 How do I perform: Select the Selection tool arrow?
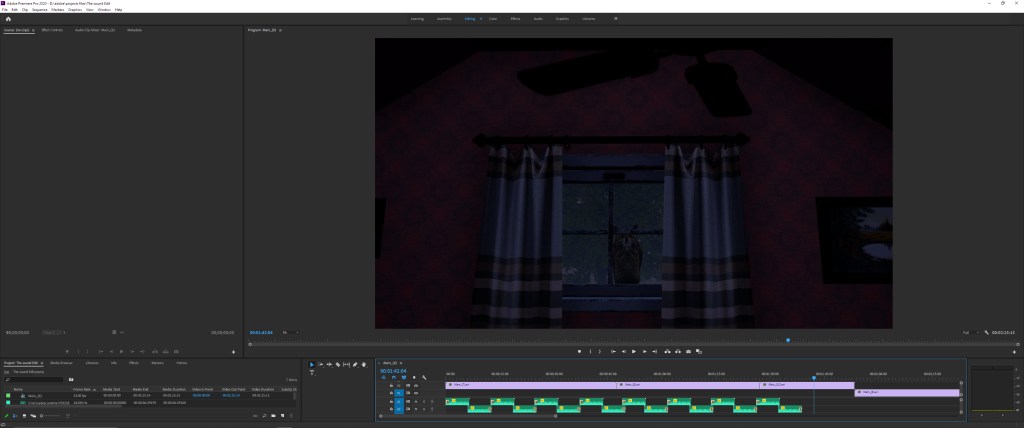[x=311, y=364]
